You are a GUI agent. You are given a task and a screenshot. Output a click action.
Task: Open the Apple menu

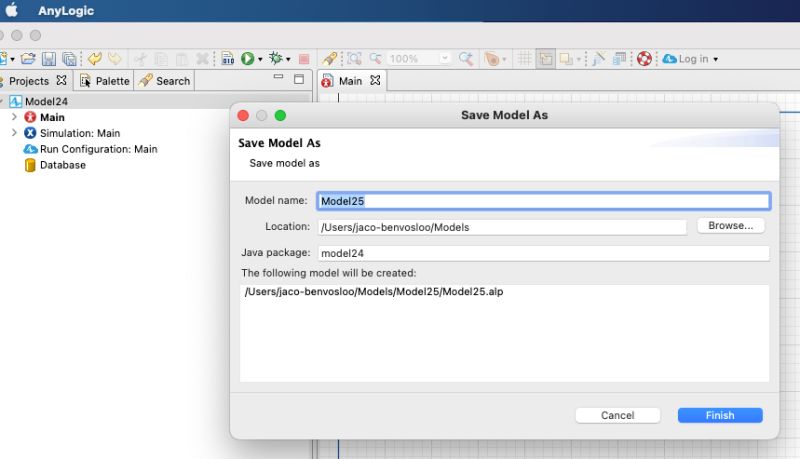[12, 10]
